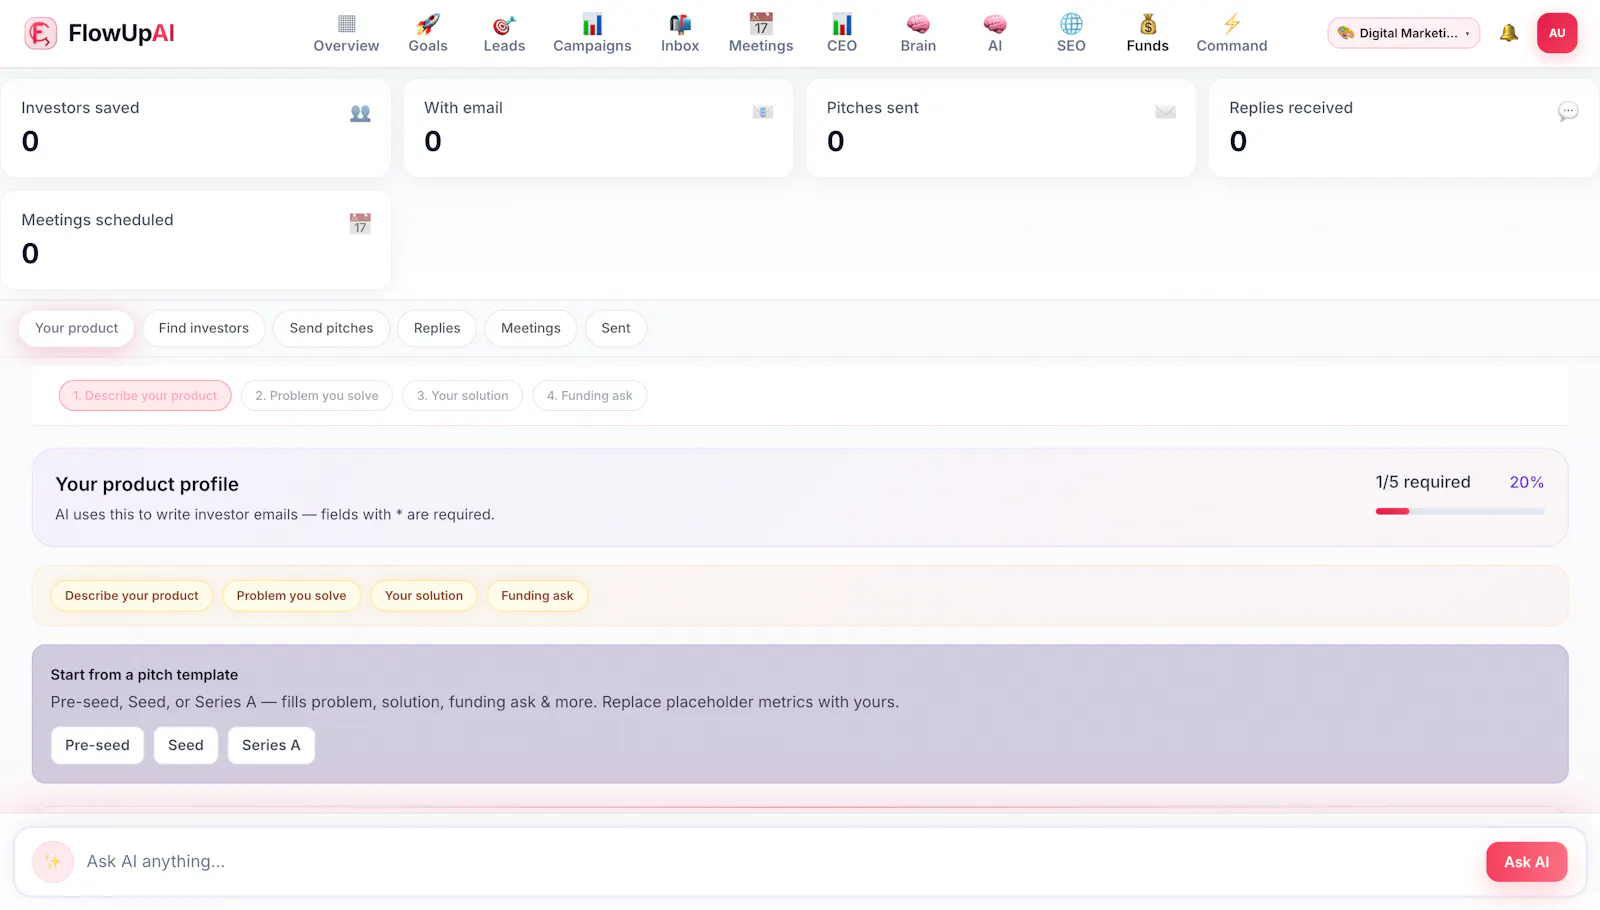This screenshot has width=1600, height=910.
Task: Open CEO bar chart icon
Action: (x=842, y=24)
